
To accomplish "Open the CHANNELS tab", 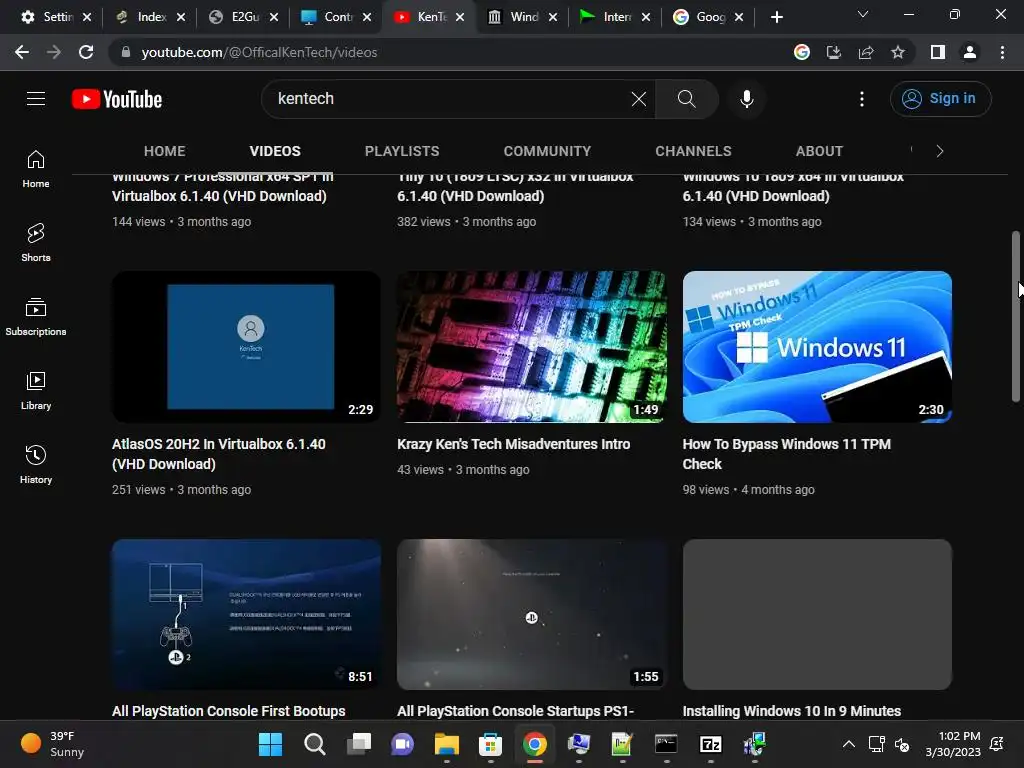I will 693,151.
